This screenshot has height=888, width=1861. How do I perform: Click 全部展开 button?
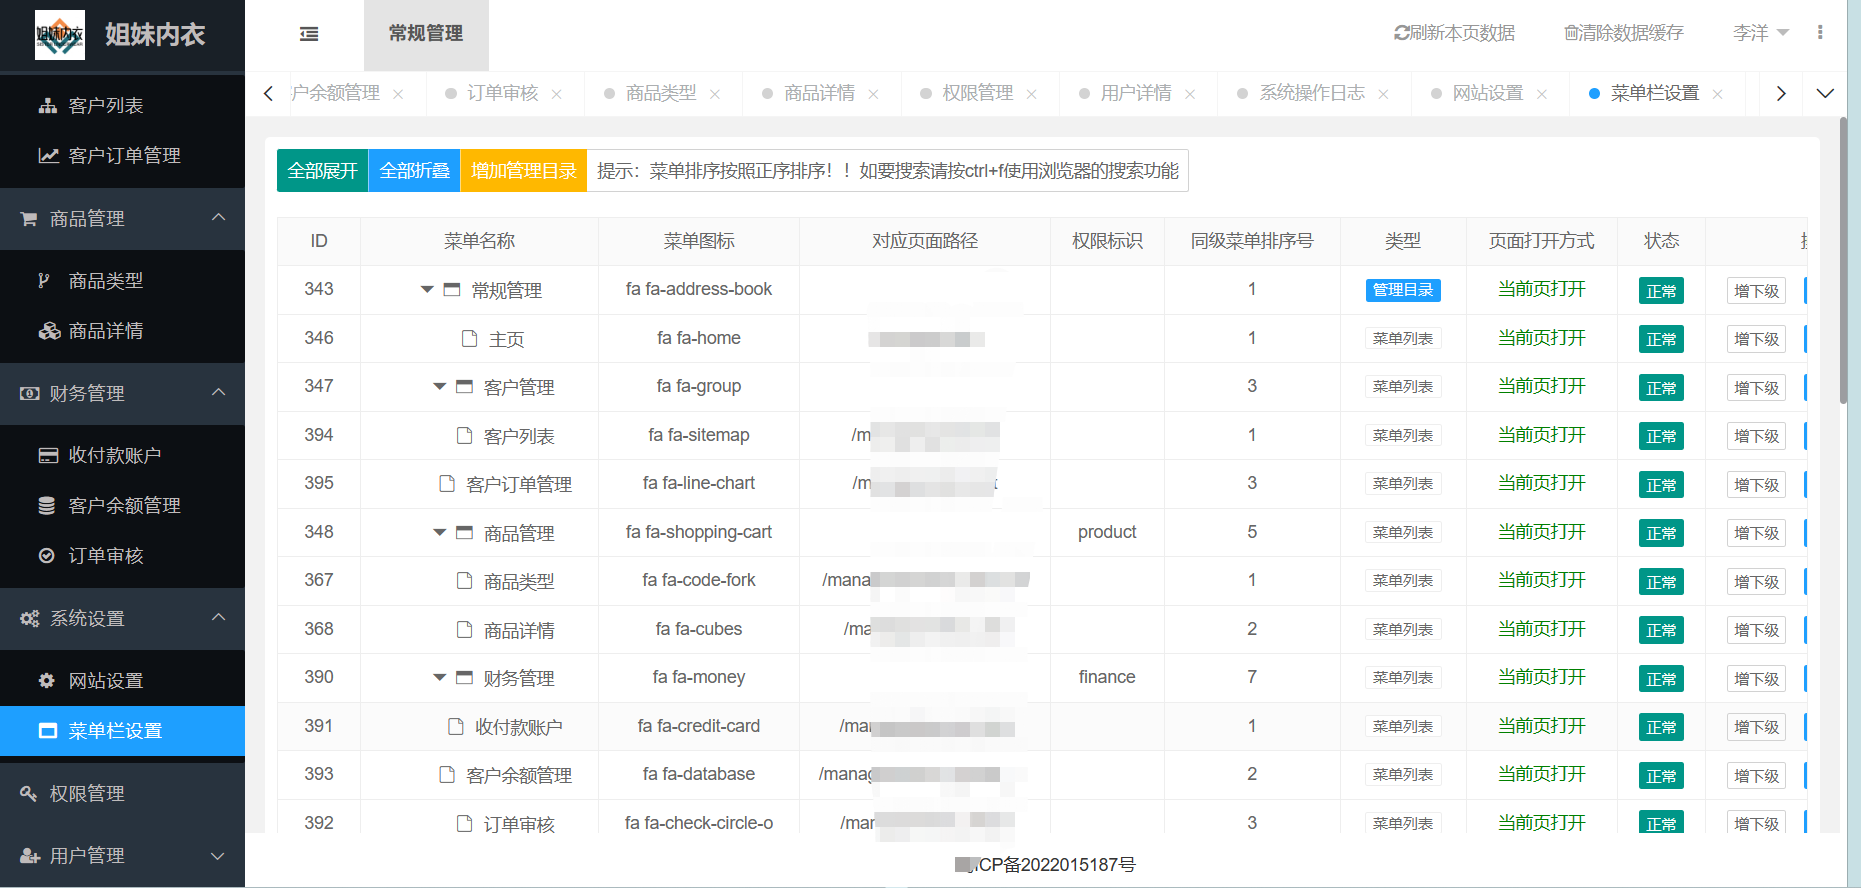pos(323,170)
